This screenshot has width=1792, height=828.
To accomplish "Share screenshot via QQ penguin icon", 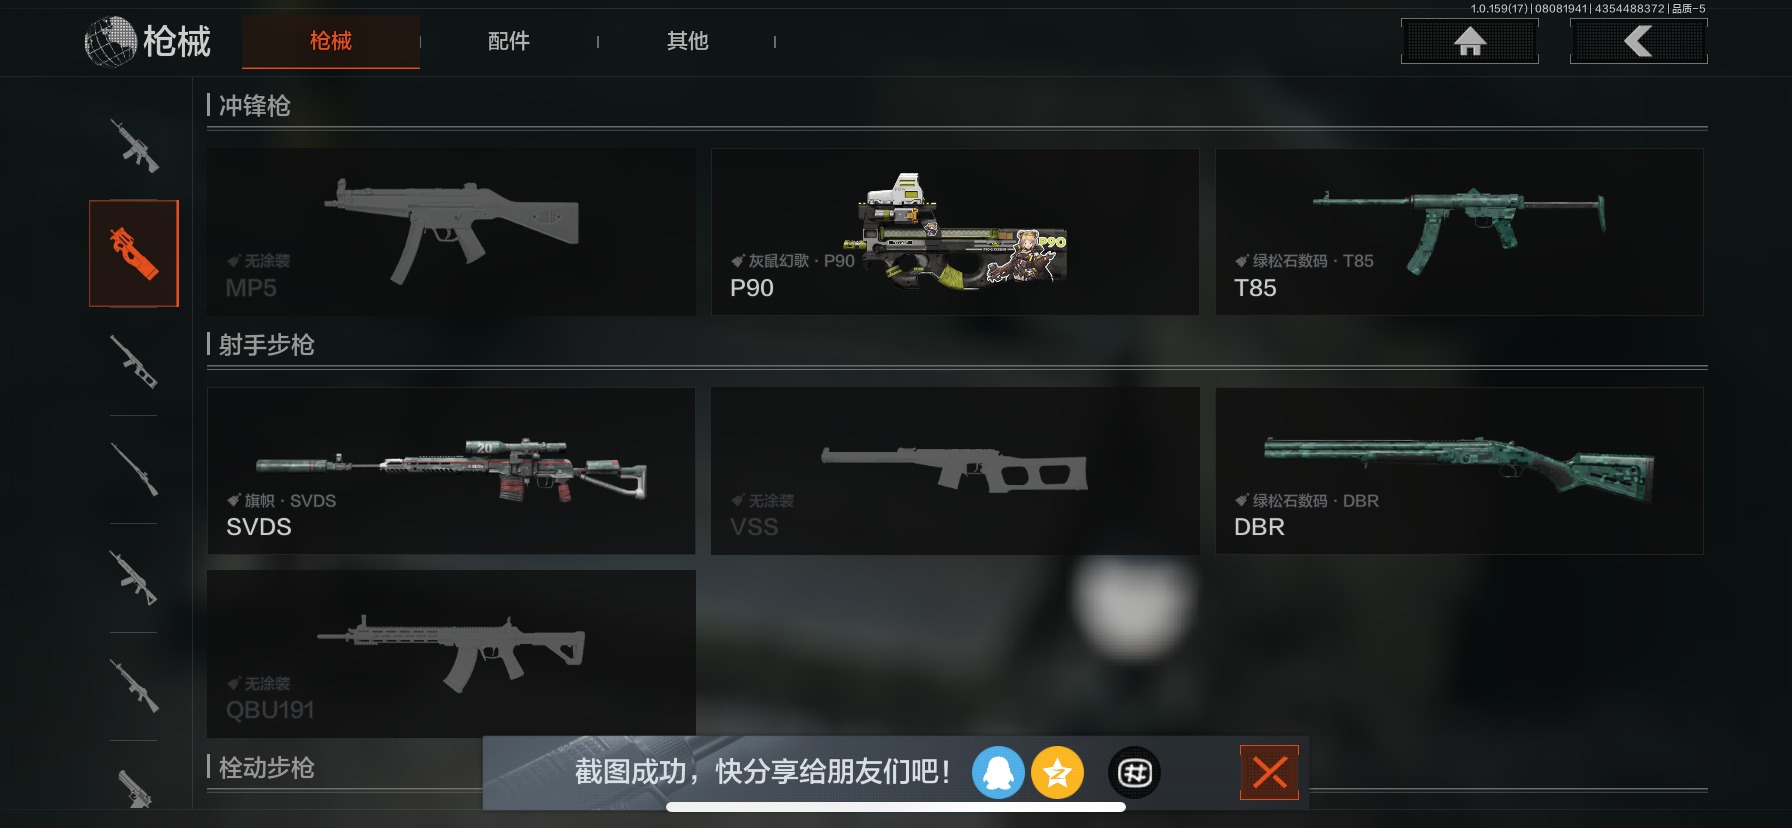I will click(998, 772).
